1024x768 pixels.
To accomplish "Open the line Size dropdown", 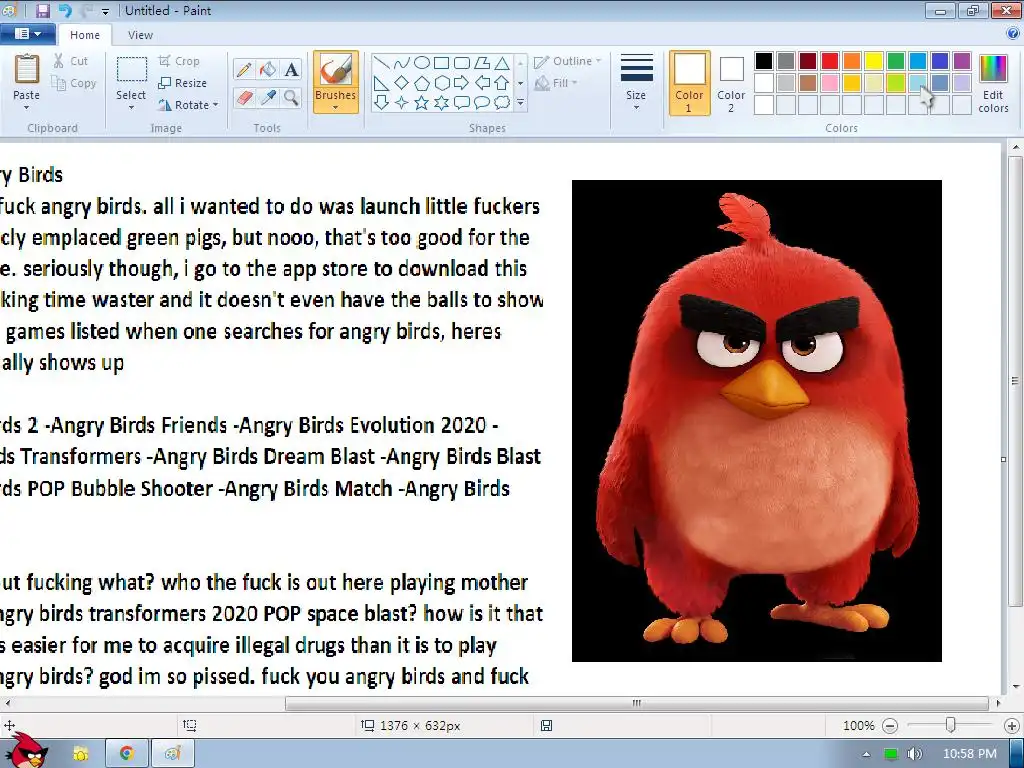I will 636,82.
